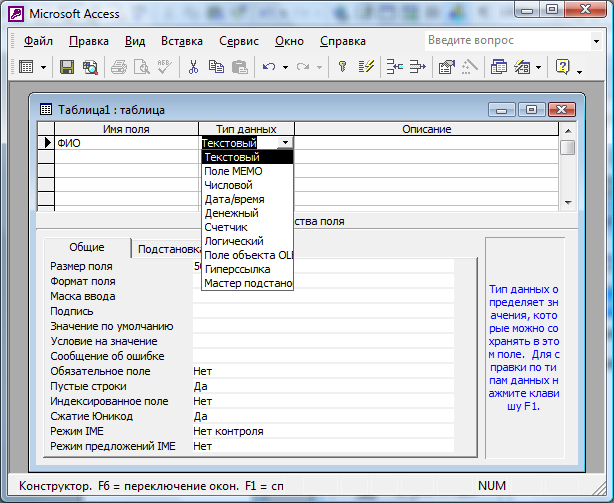Click the ФИО field name cell
The width and height of the screenshot is (614, 503).
[x=126, y=143]
